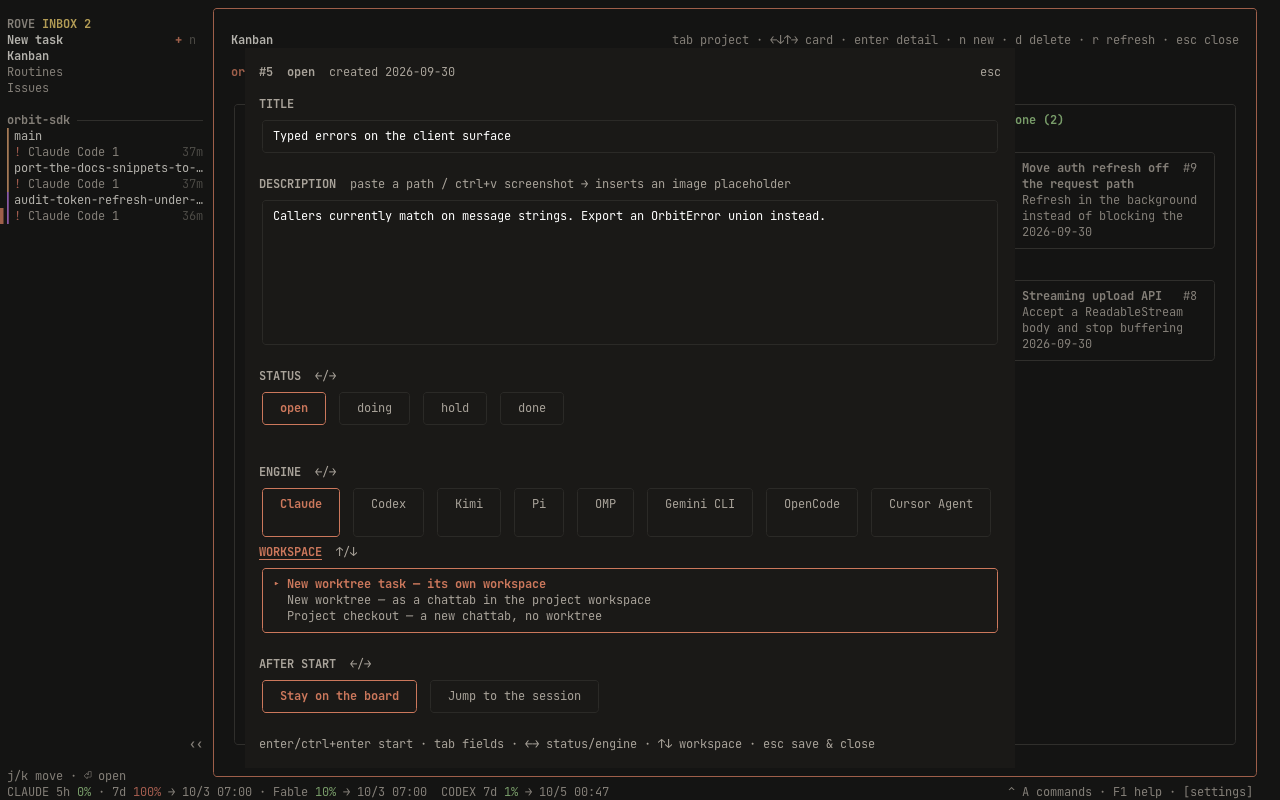1280x800 pixels.
Task: Select port-the-docs-snippets branch row
Action: (106, 168)
